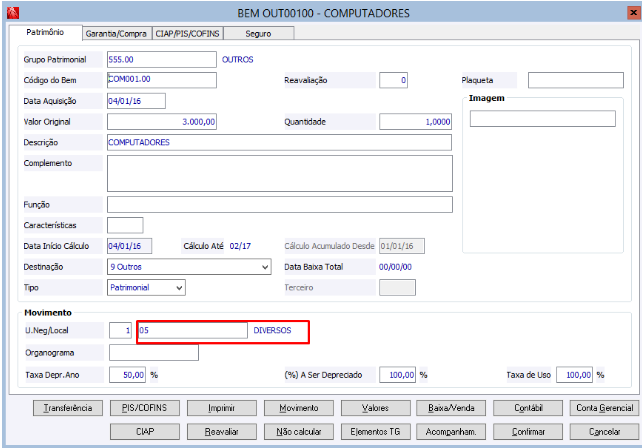Open the Tipo Patrimonial dropdown
Viewport: 642px width, 448px height.
point(179,288)
